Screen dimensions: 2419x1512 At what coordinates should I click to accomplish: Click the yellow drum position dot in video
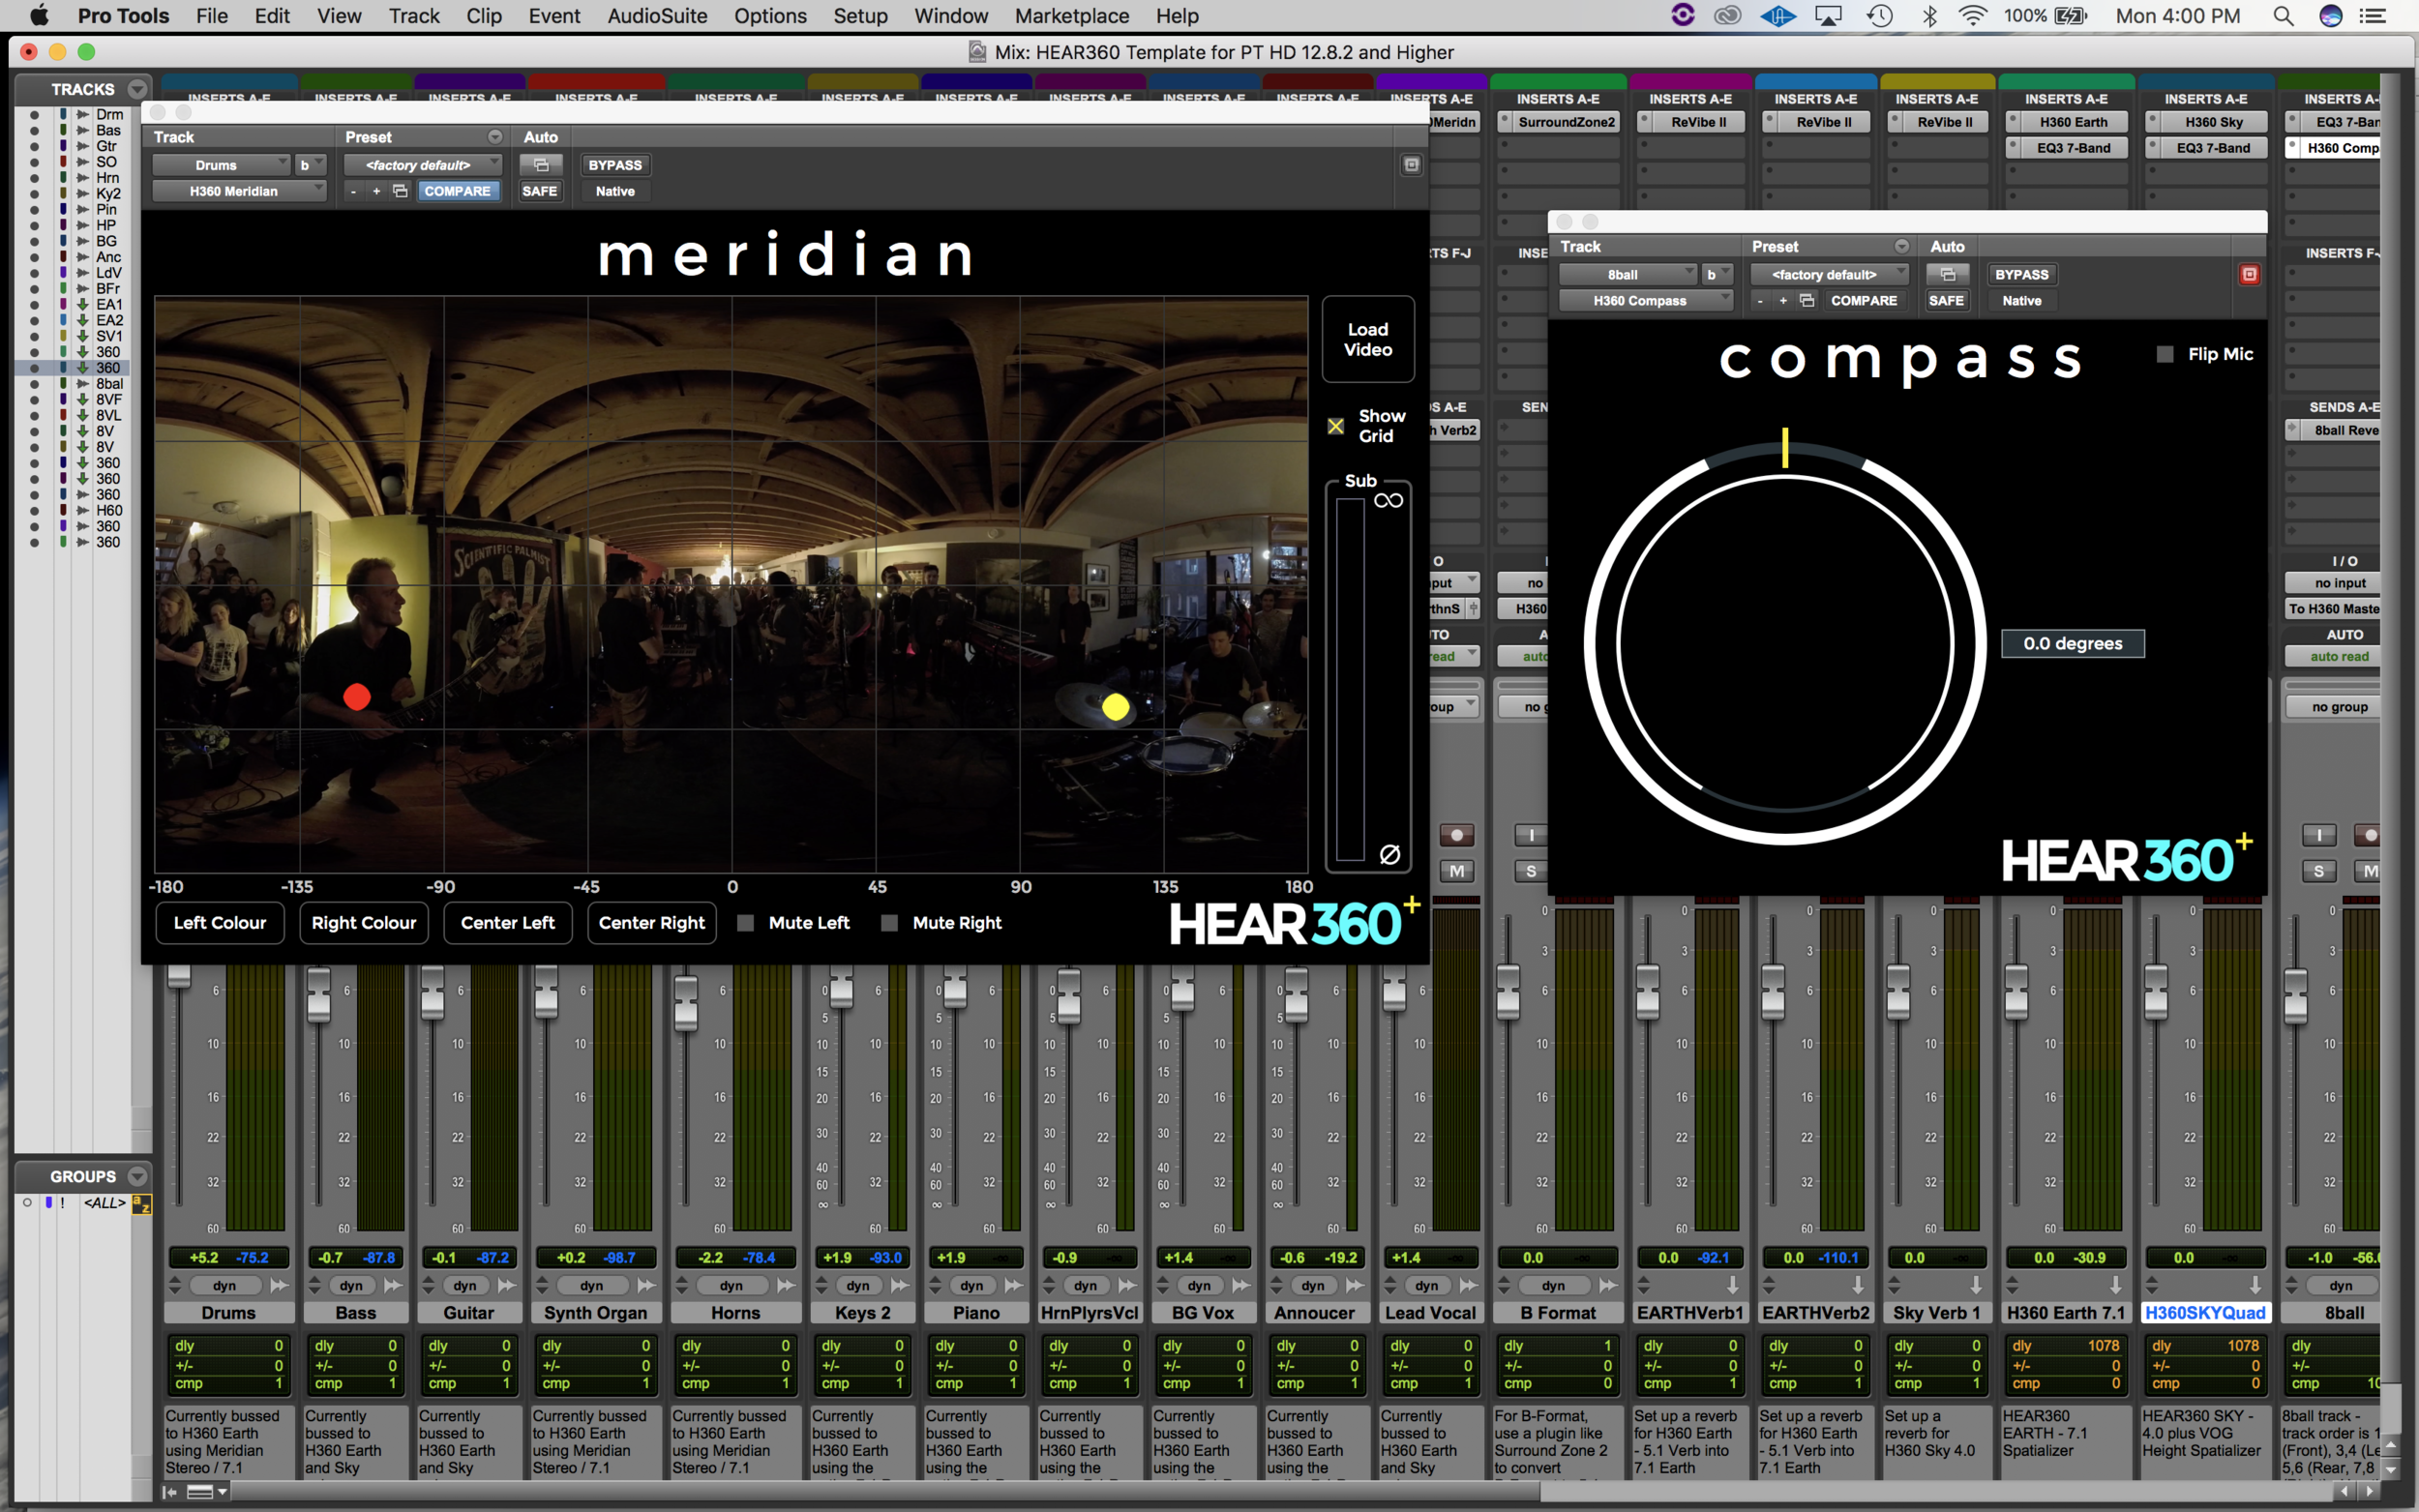pyautogui.click(x=1115, y=707)
